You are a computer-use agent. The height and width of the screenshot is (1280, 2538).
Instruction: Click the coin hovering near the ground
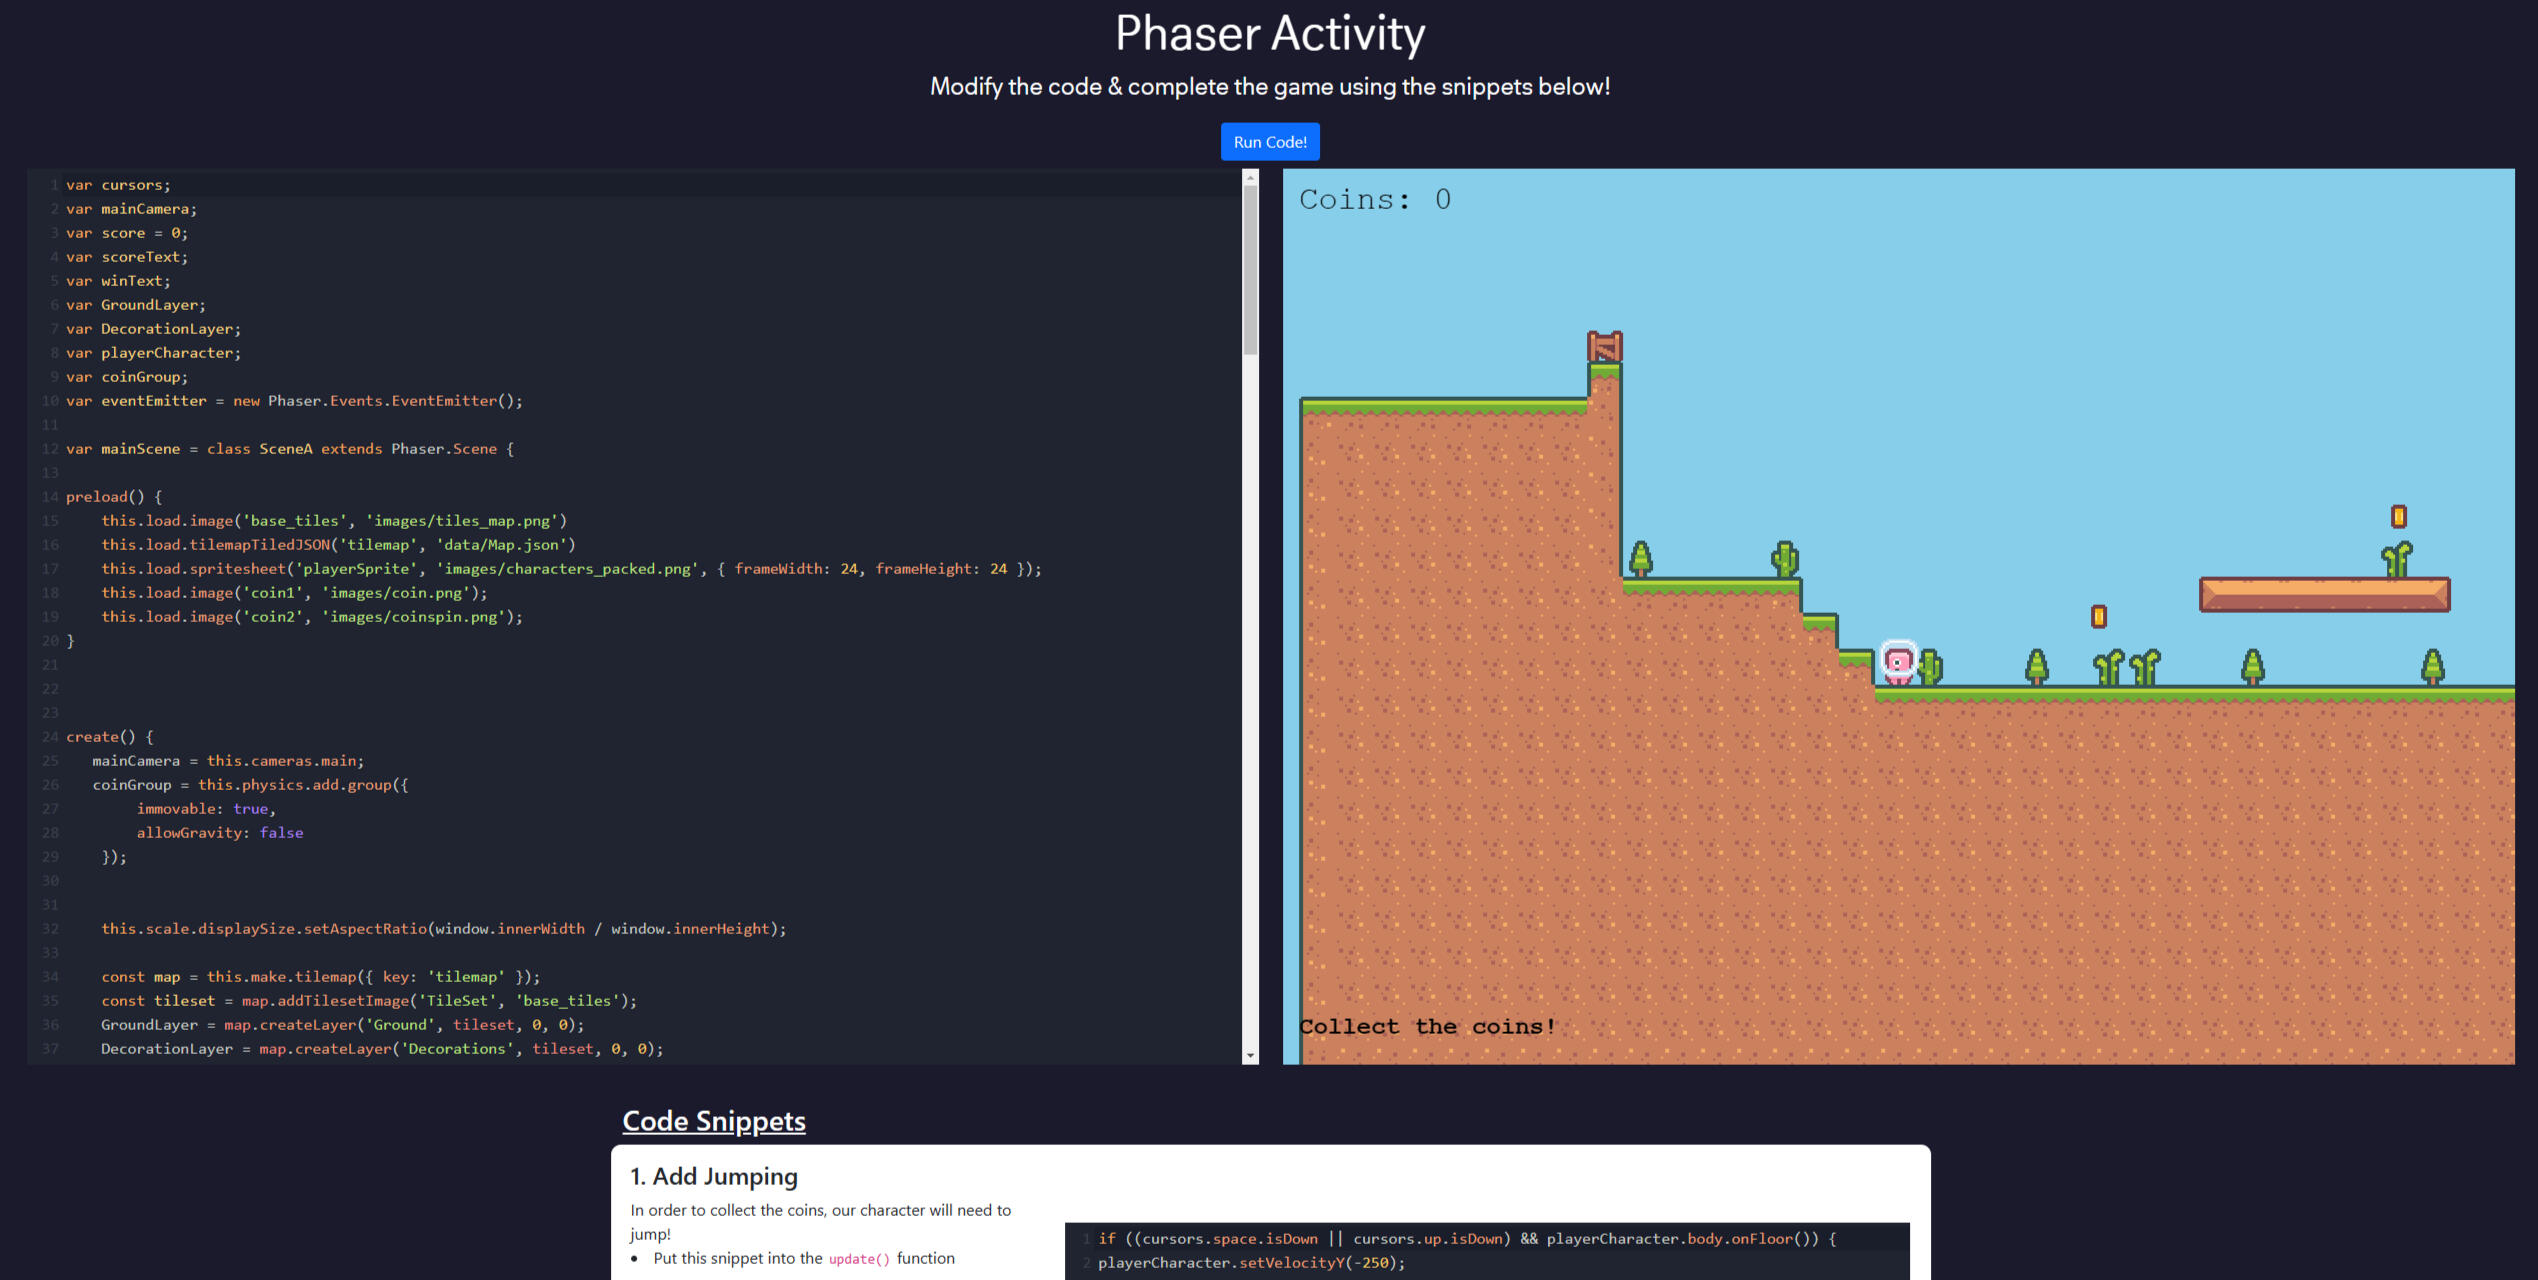click(2098, 616)
